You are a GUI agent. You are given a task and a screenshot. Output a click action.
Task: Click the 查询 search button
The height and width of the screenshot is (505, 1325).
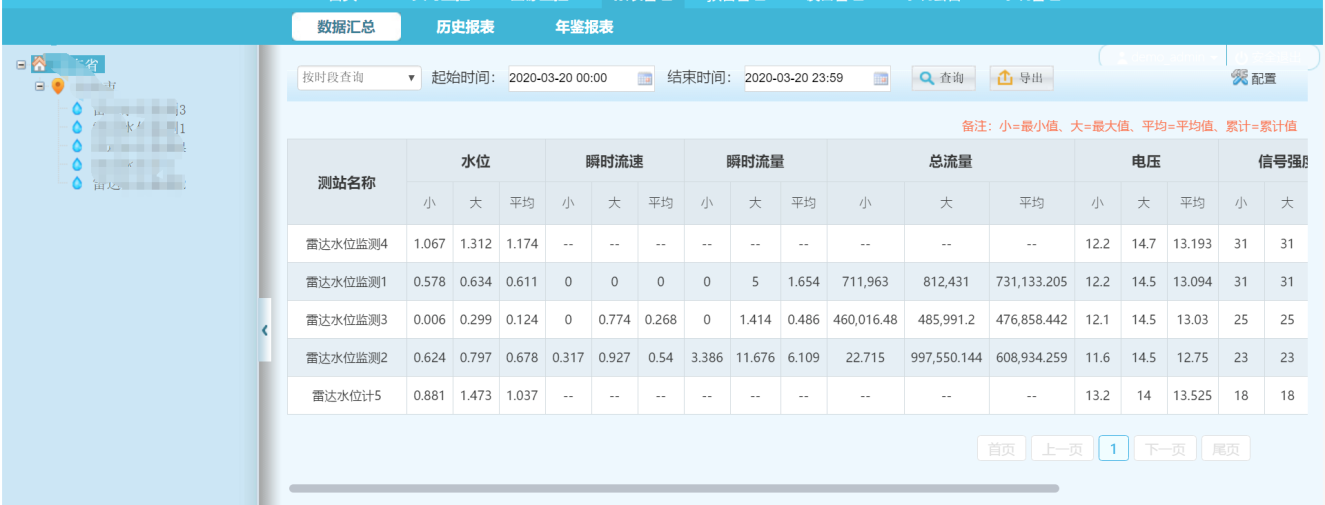tap(944, 78)
